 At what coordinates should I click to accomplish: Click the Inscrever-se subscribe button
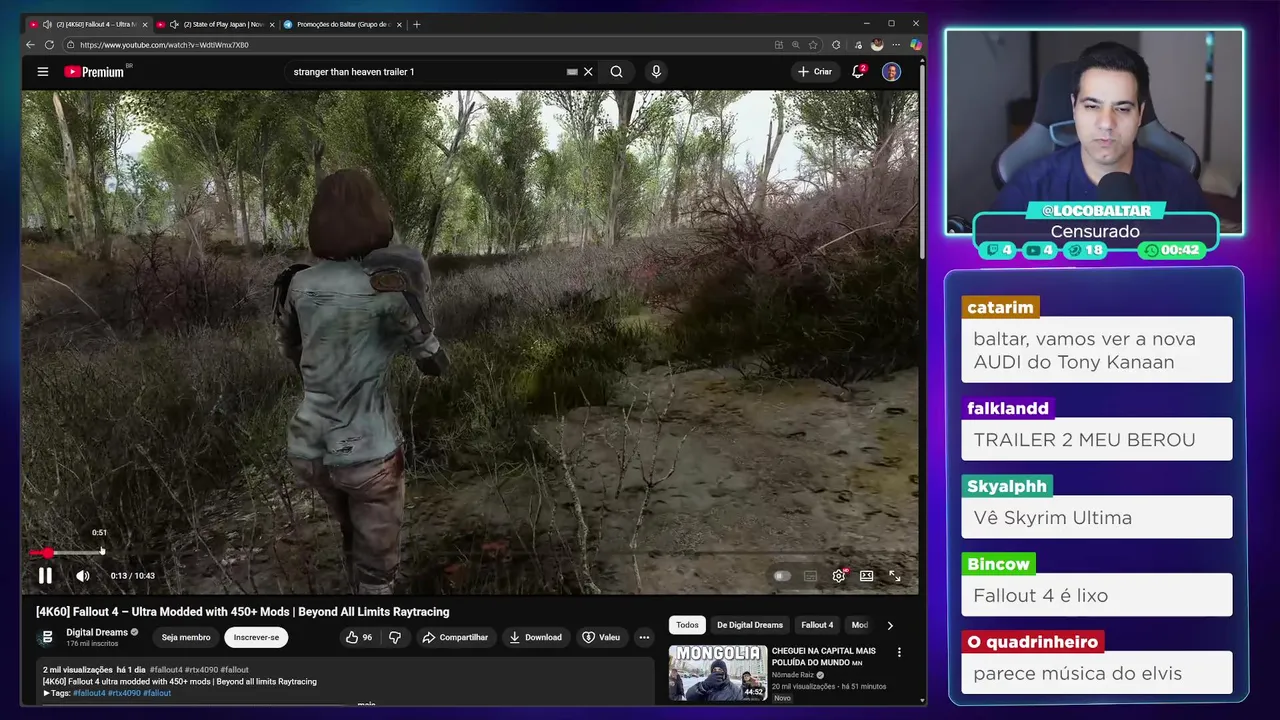coord(256,637)
